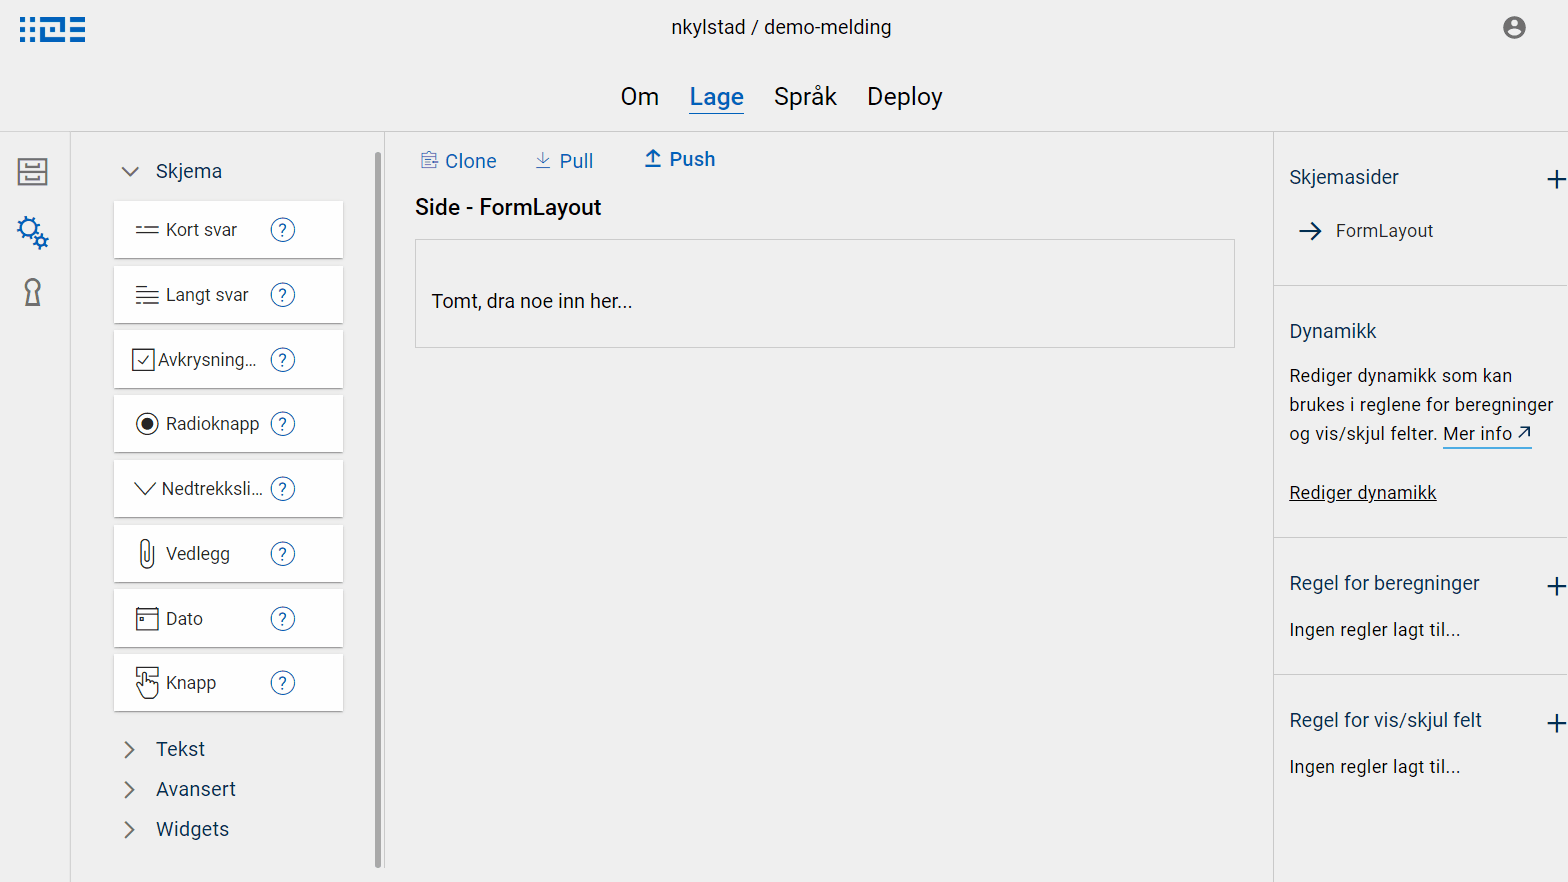Add a new Regel for beregninger
This screenshot has height=882, width=1568.
[x=1555, y=586]
